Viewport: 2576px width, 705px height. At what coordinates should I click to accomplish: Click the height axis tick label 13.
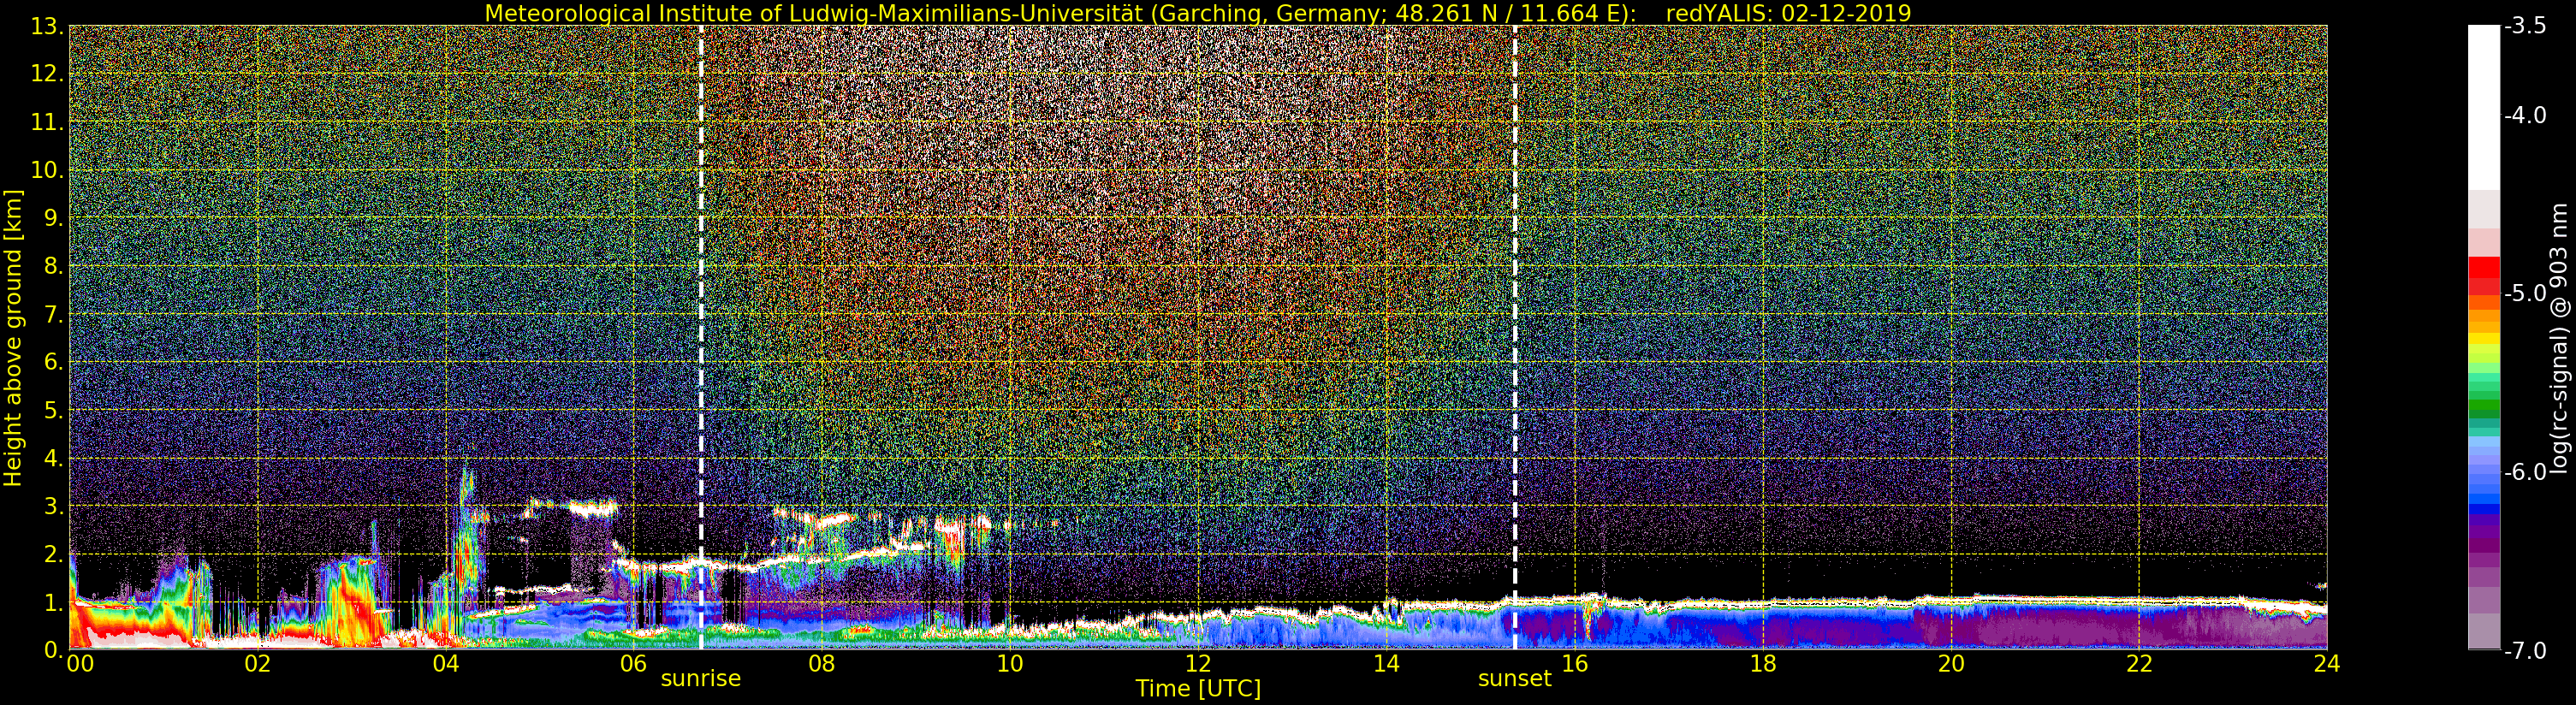47,26
